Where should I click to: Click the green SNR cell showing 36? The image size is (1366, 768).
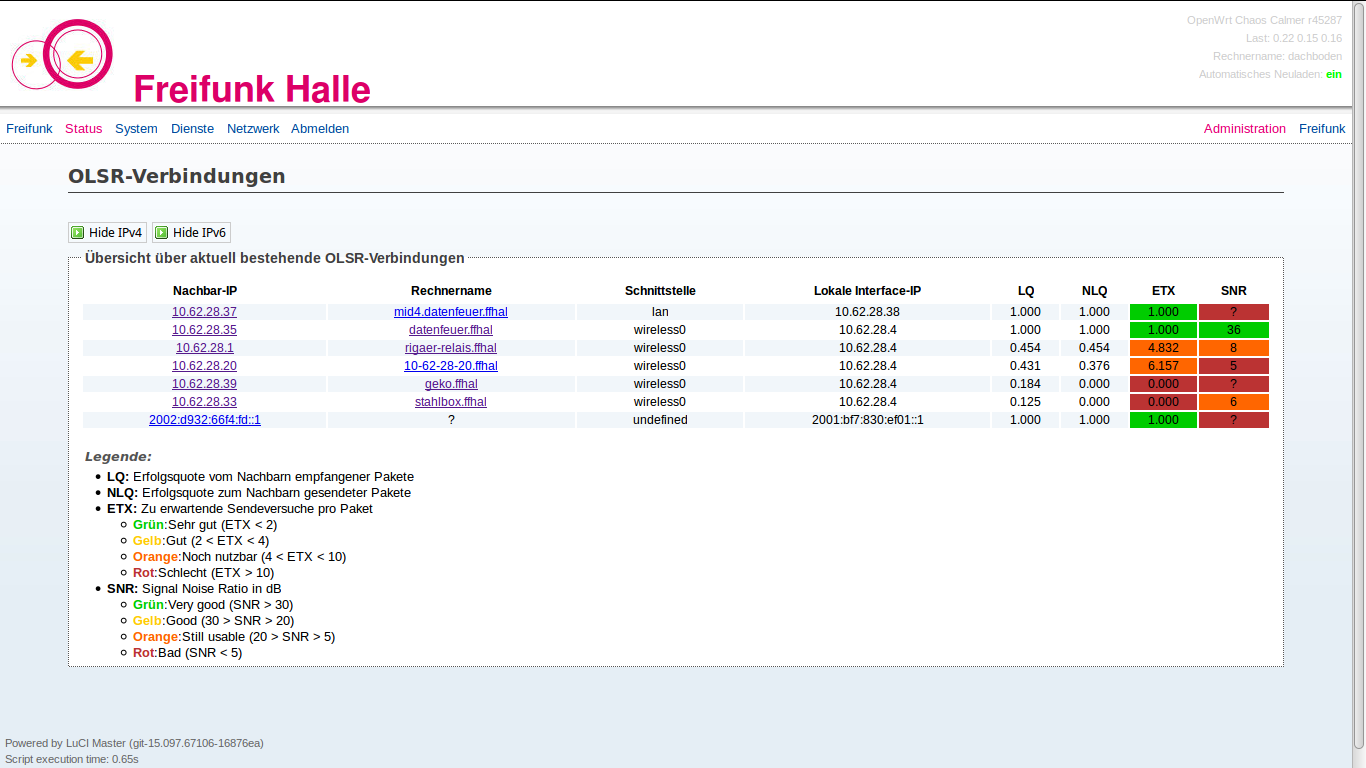1233,330
